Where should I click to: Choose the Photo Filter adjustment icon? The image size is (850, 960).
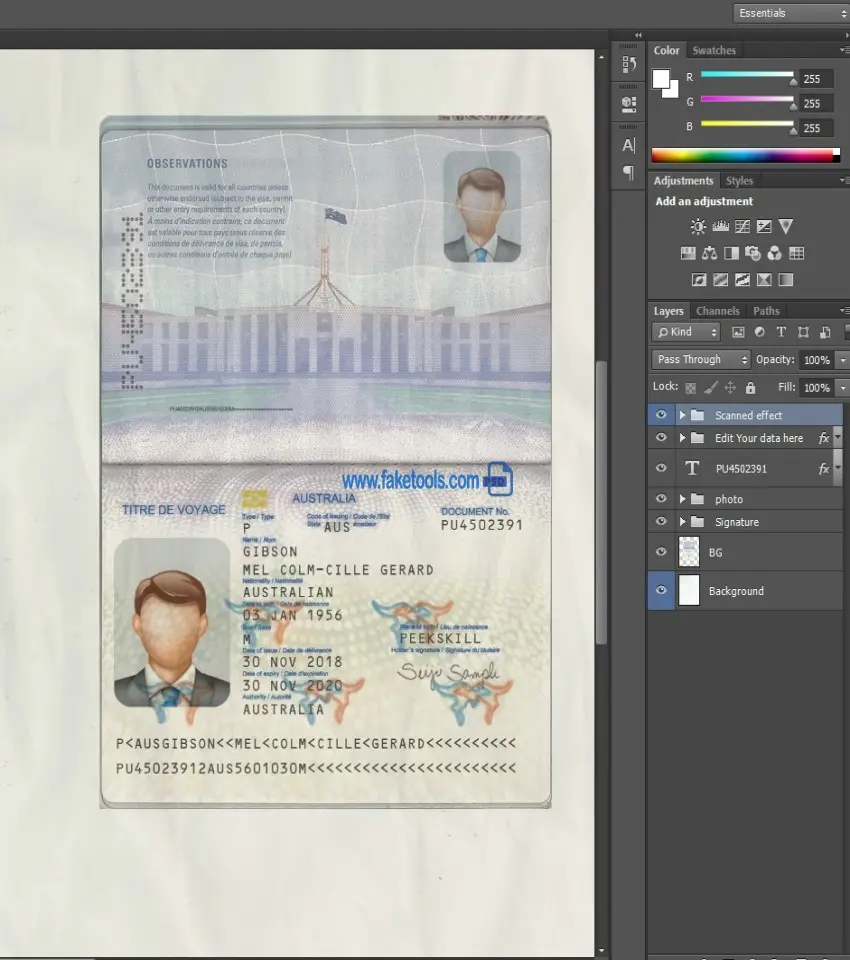click(x=753, y=253)
